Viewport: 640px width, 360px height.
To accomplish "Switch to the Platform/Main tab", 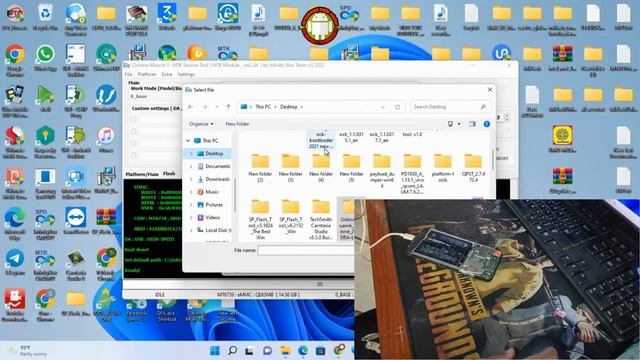I will (x=142, y=174).
